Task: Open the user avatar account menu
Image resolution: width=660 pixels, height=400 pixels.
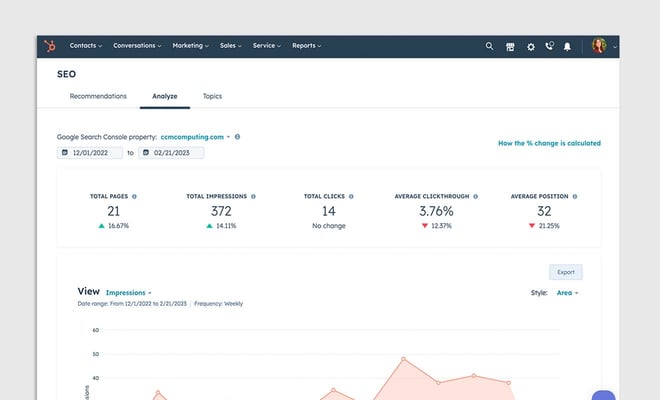Action: tap(599, 45)
